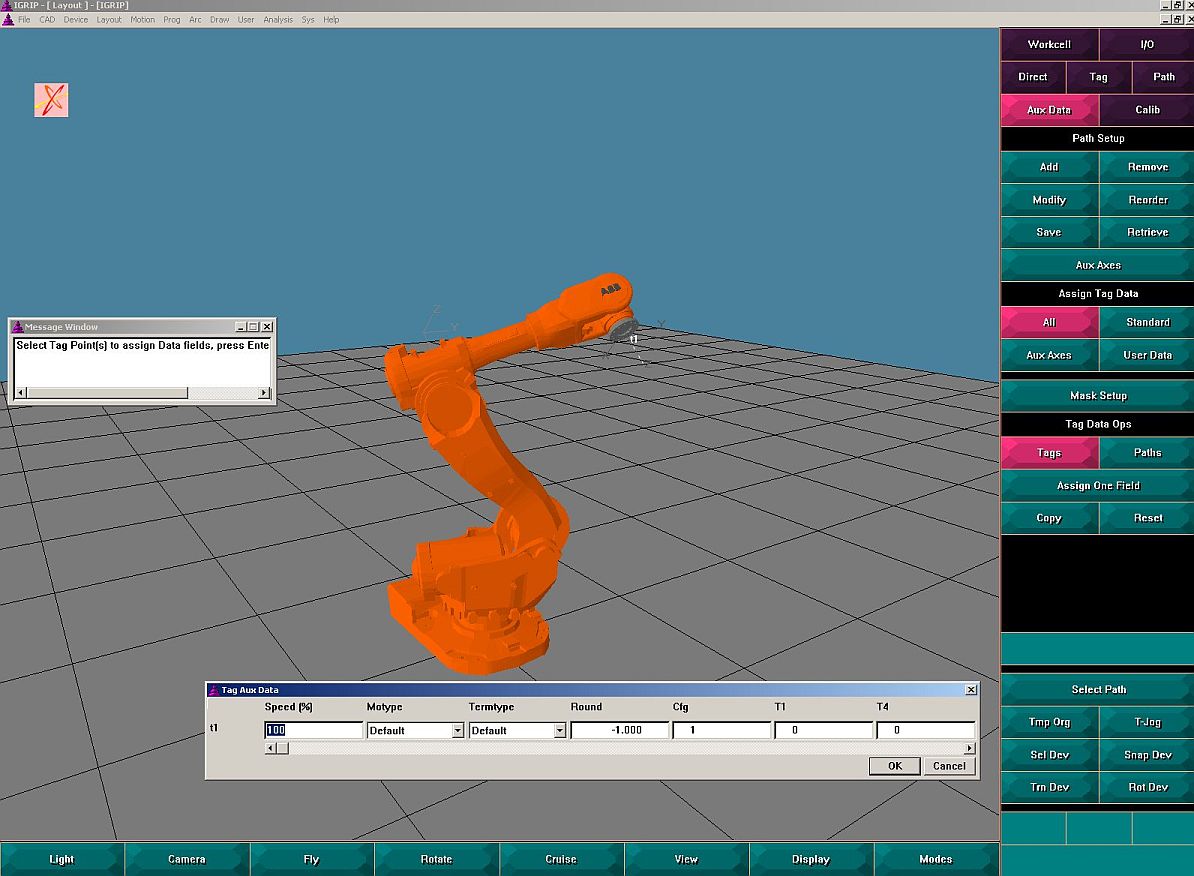
Task: Click the Snap Dev button
Action: point(1147,755)
